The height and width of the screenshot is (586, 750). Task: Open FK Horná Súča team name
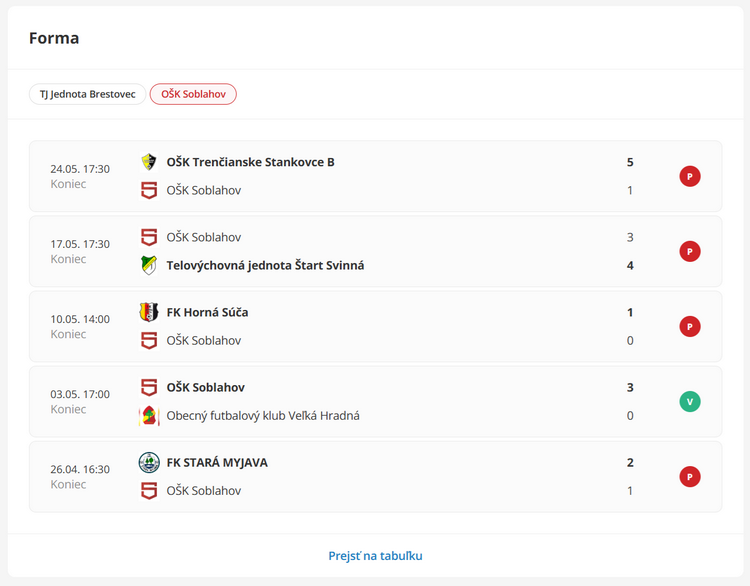pyautogui.click(x=207, y=312)
